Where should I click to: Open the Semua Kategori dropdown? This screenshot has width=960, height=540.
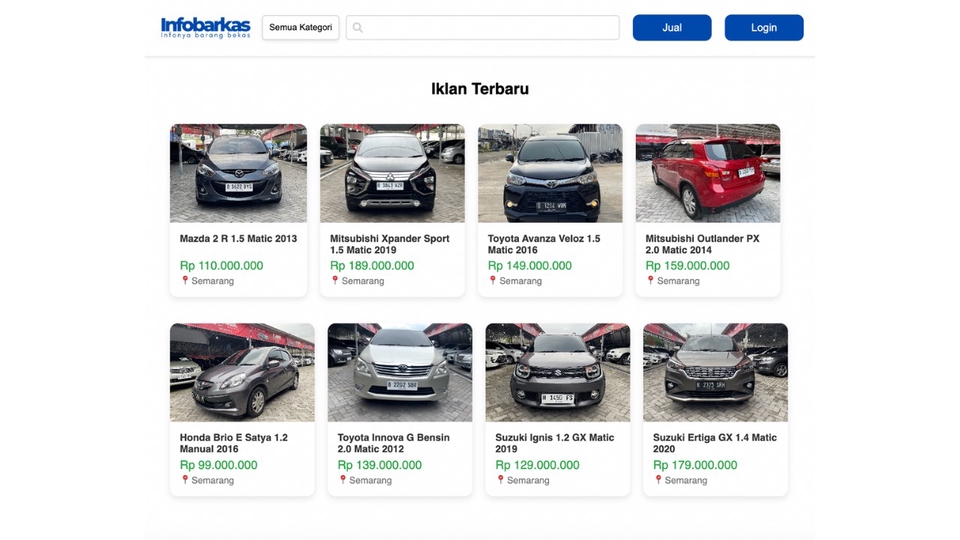tap(301, 28)
